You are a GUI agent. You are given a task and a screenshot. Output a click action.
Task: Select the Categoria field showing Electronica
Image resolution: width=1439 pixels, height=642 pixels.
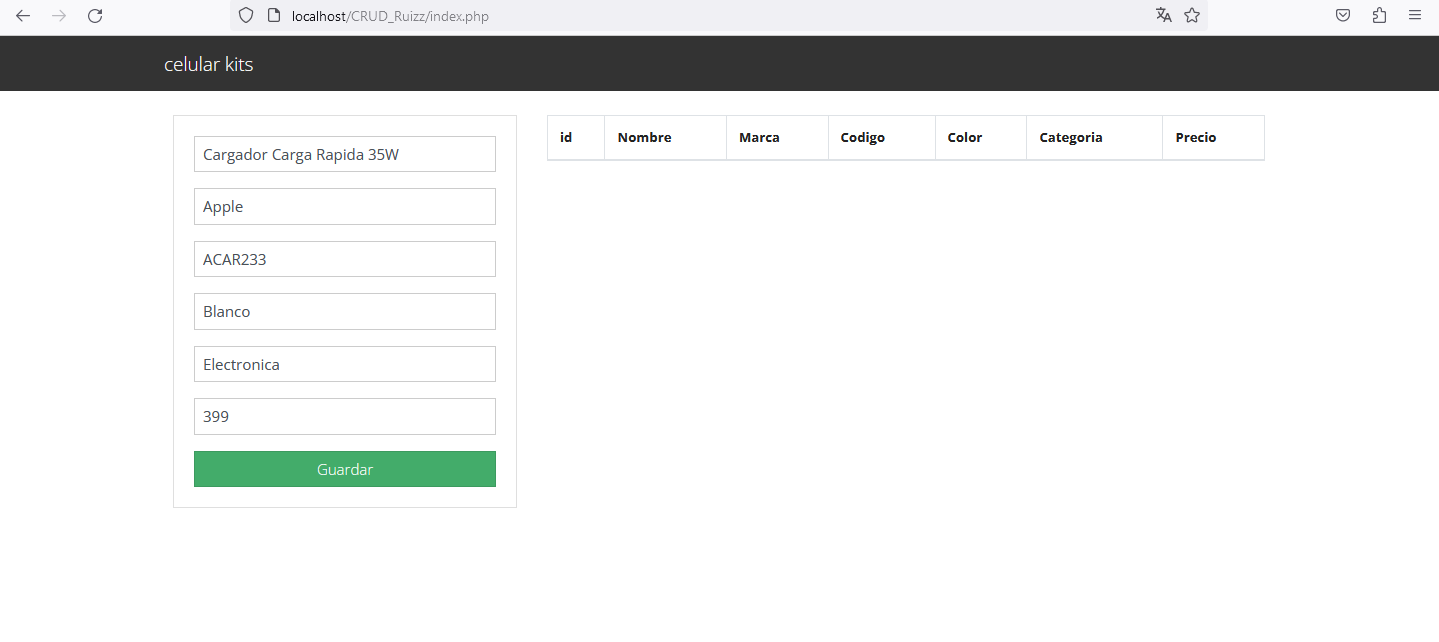coord(344,363)
